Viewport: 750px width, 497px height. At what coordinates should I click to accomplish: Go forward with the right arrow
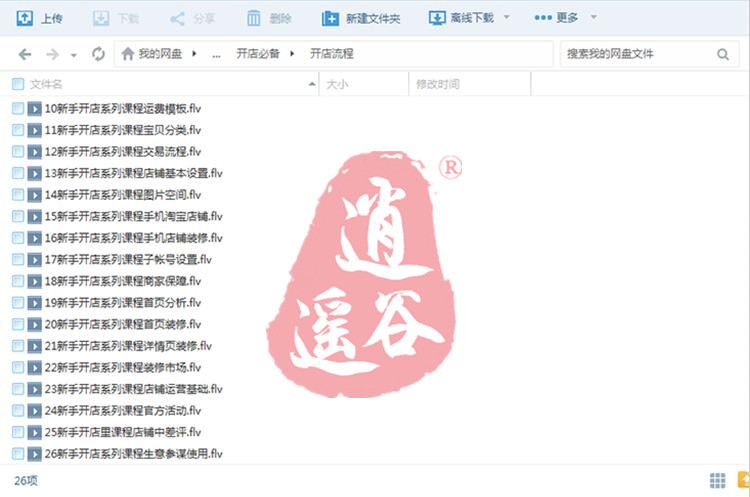click(x=52, y=55)
